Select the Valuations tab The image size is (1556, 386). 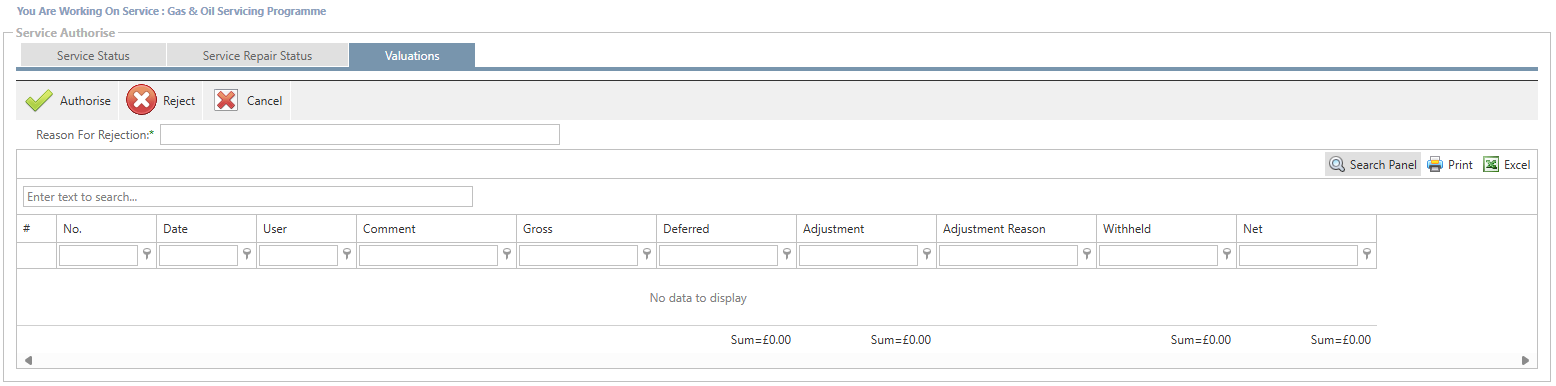pos(412,56)
